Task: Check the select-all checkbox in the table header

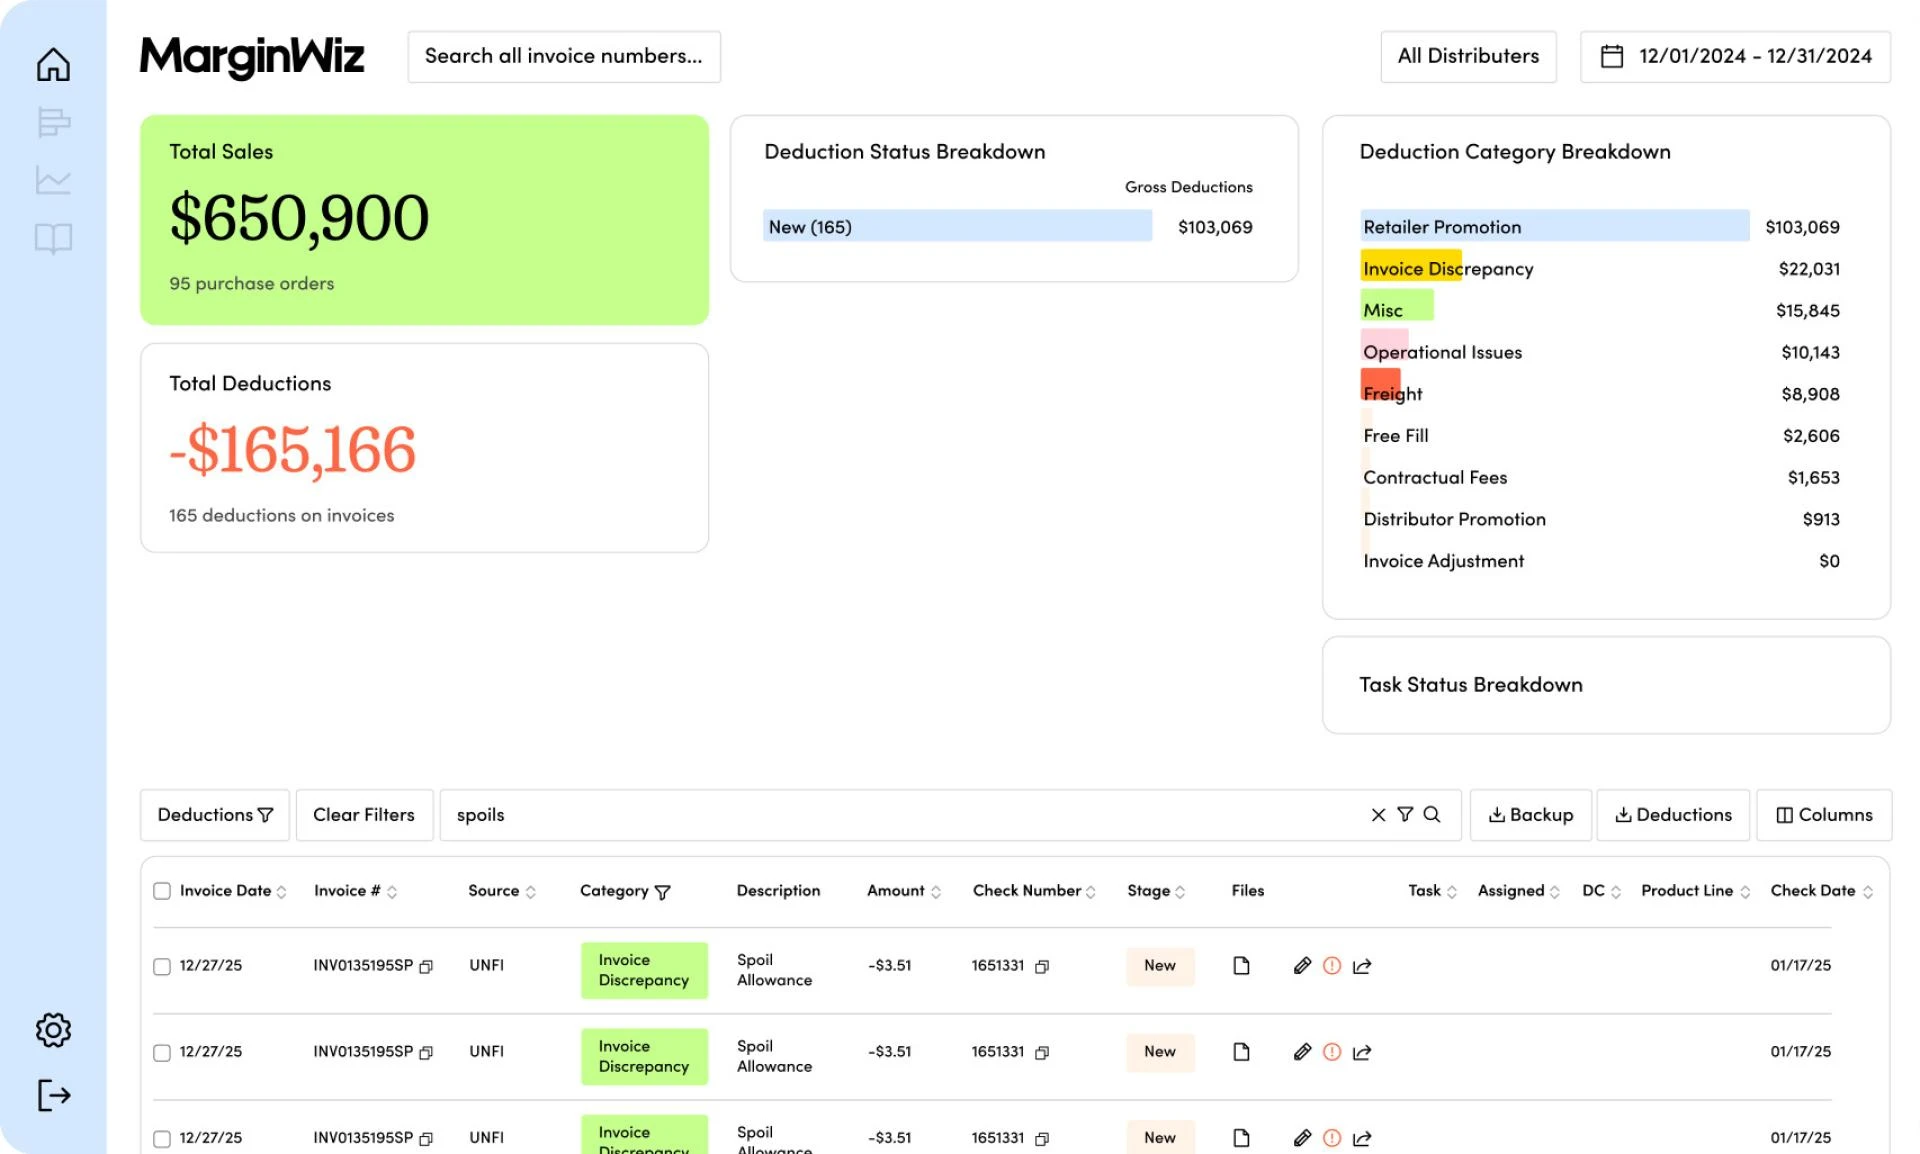Action: (162, 889)
